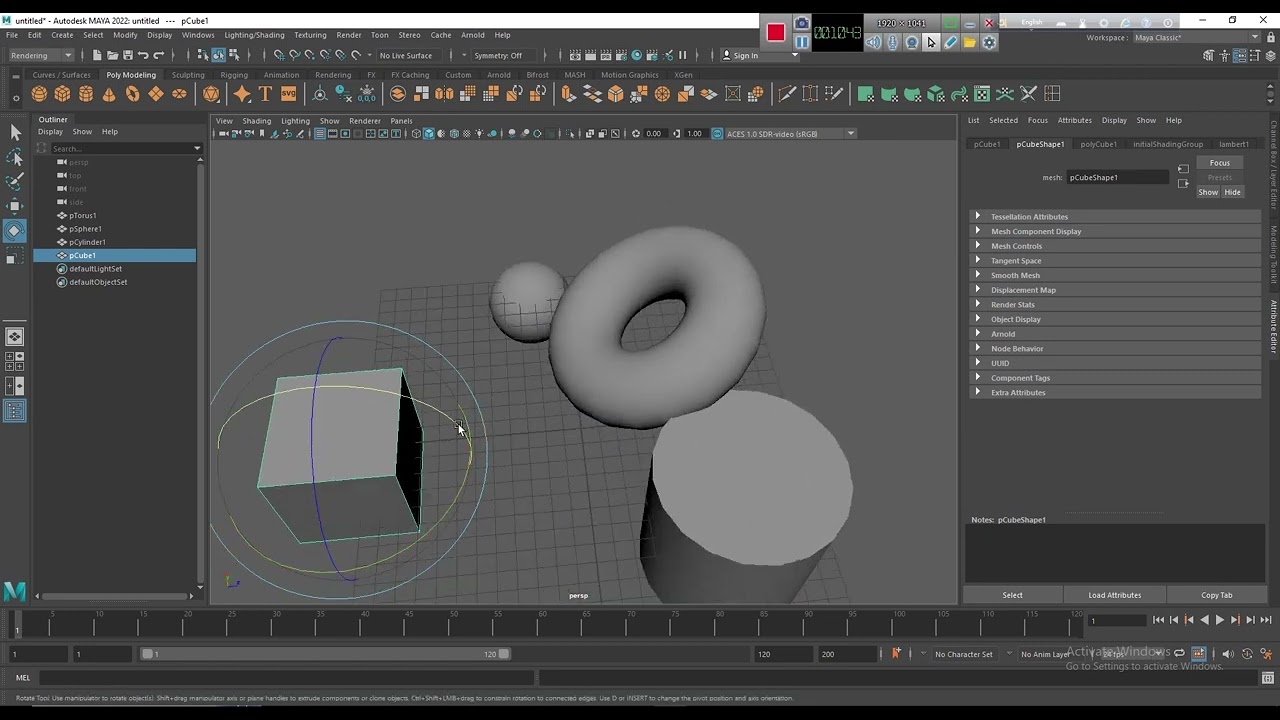1280x720 pixels.
Task: Open the Modify menu
Action: (125, 35)
